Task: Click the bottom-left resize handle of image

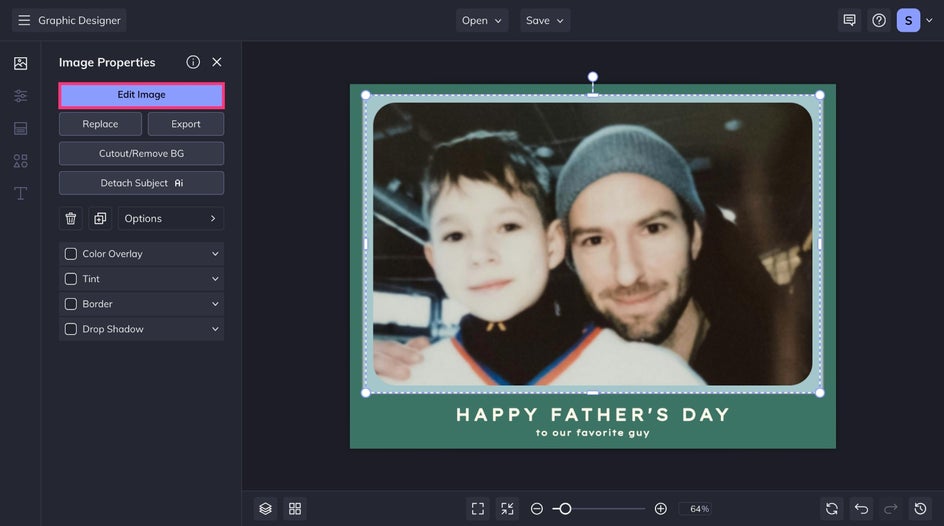Action: tap(365, 393)
